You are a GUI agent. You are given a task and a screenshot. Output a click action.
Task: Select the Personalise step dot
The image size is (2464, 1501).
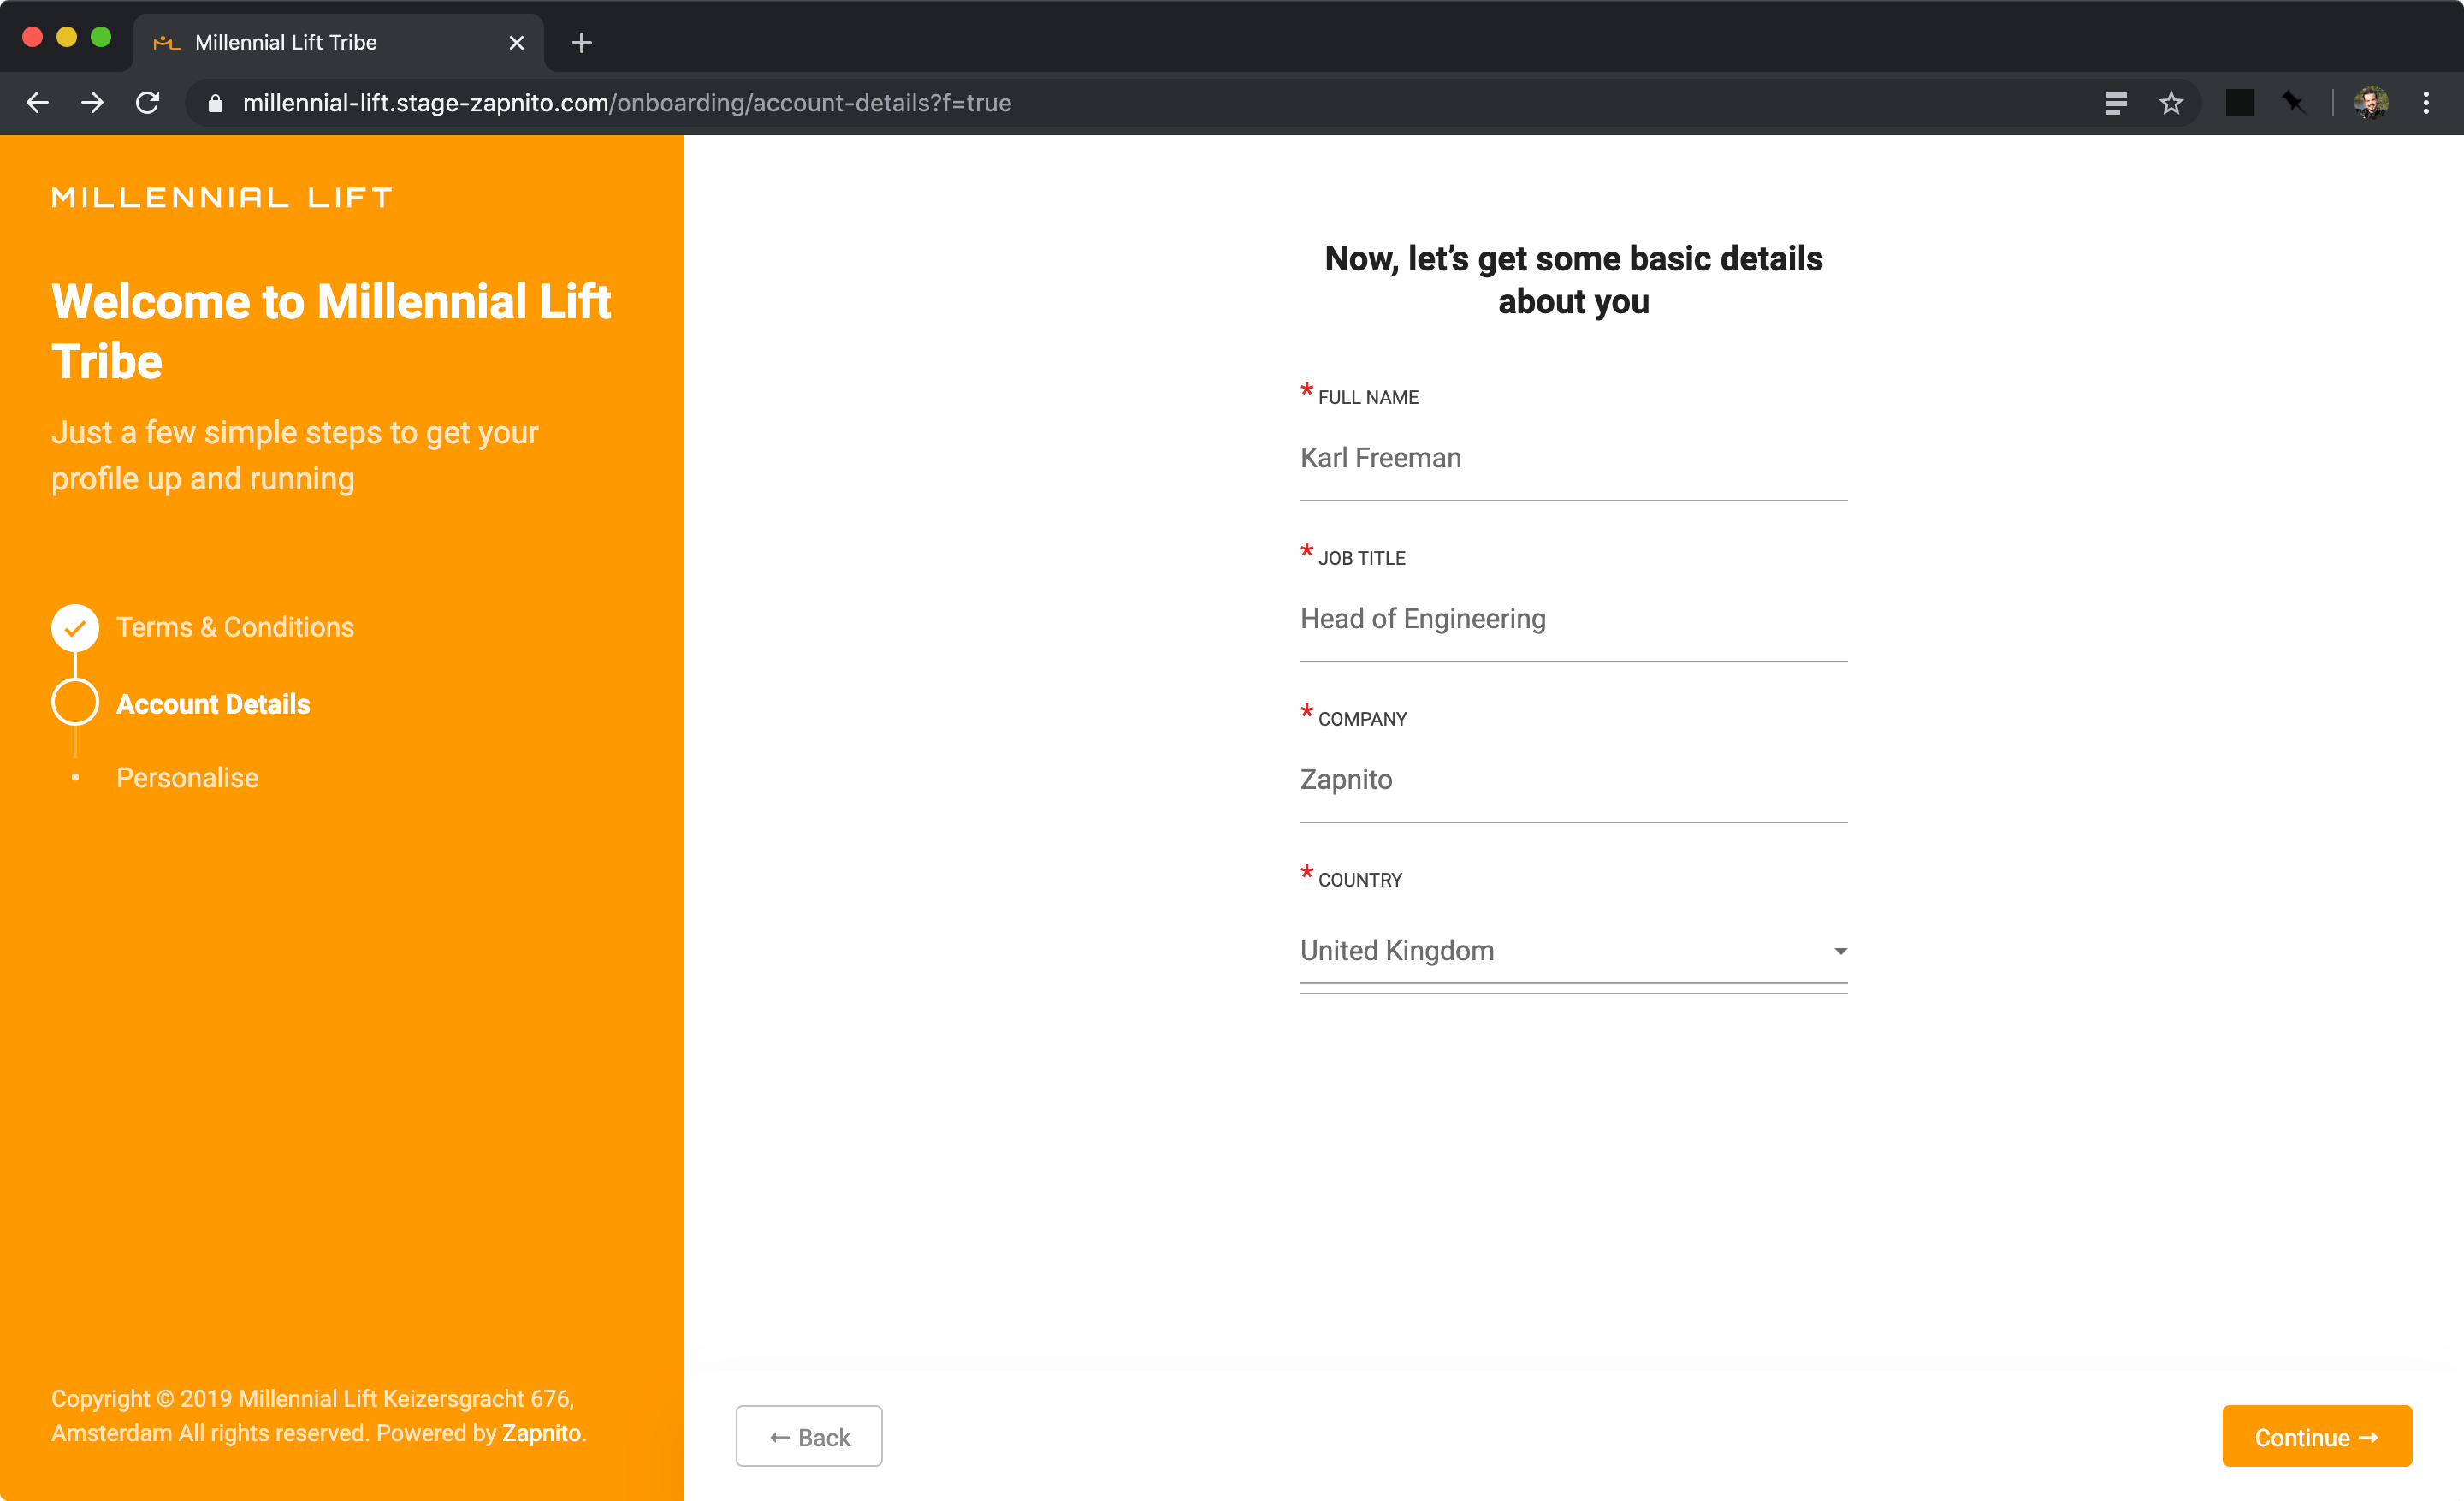(75, 777)
